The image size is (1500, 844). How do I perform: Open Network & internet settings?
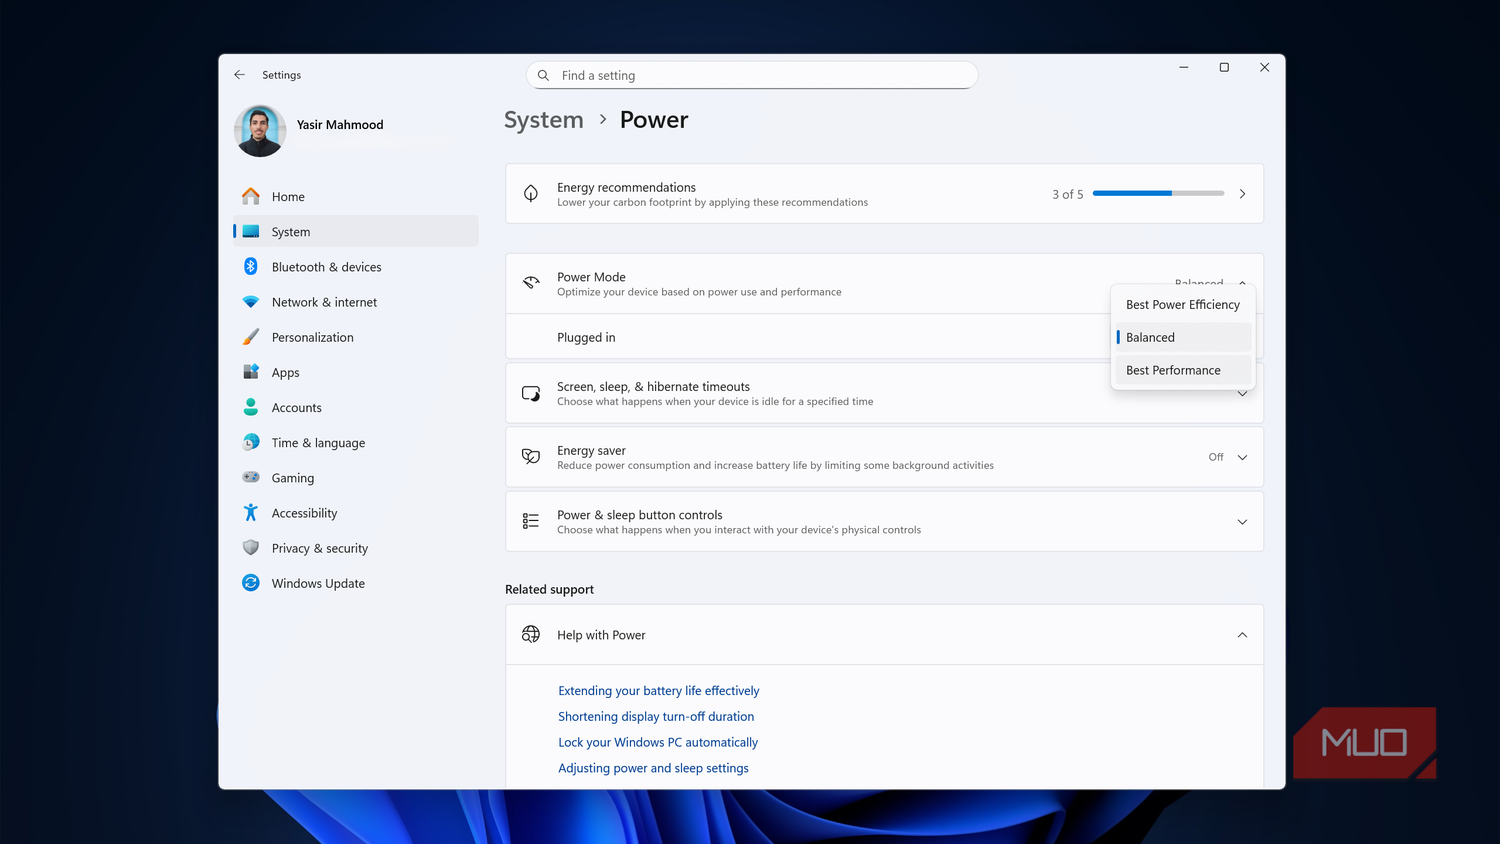pos(356,302)
